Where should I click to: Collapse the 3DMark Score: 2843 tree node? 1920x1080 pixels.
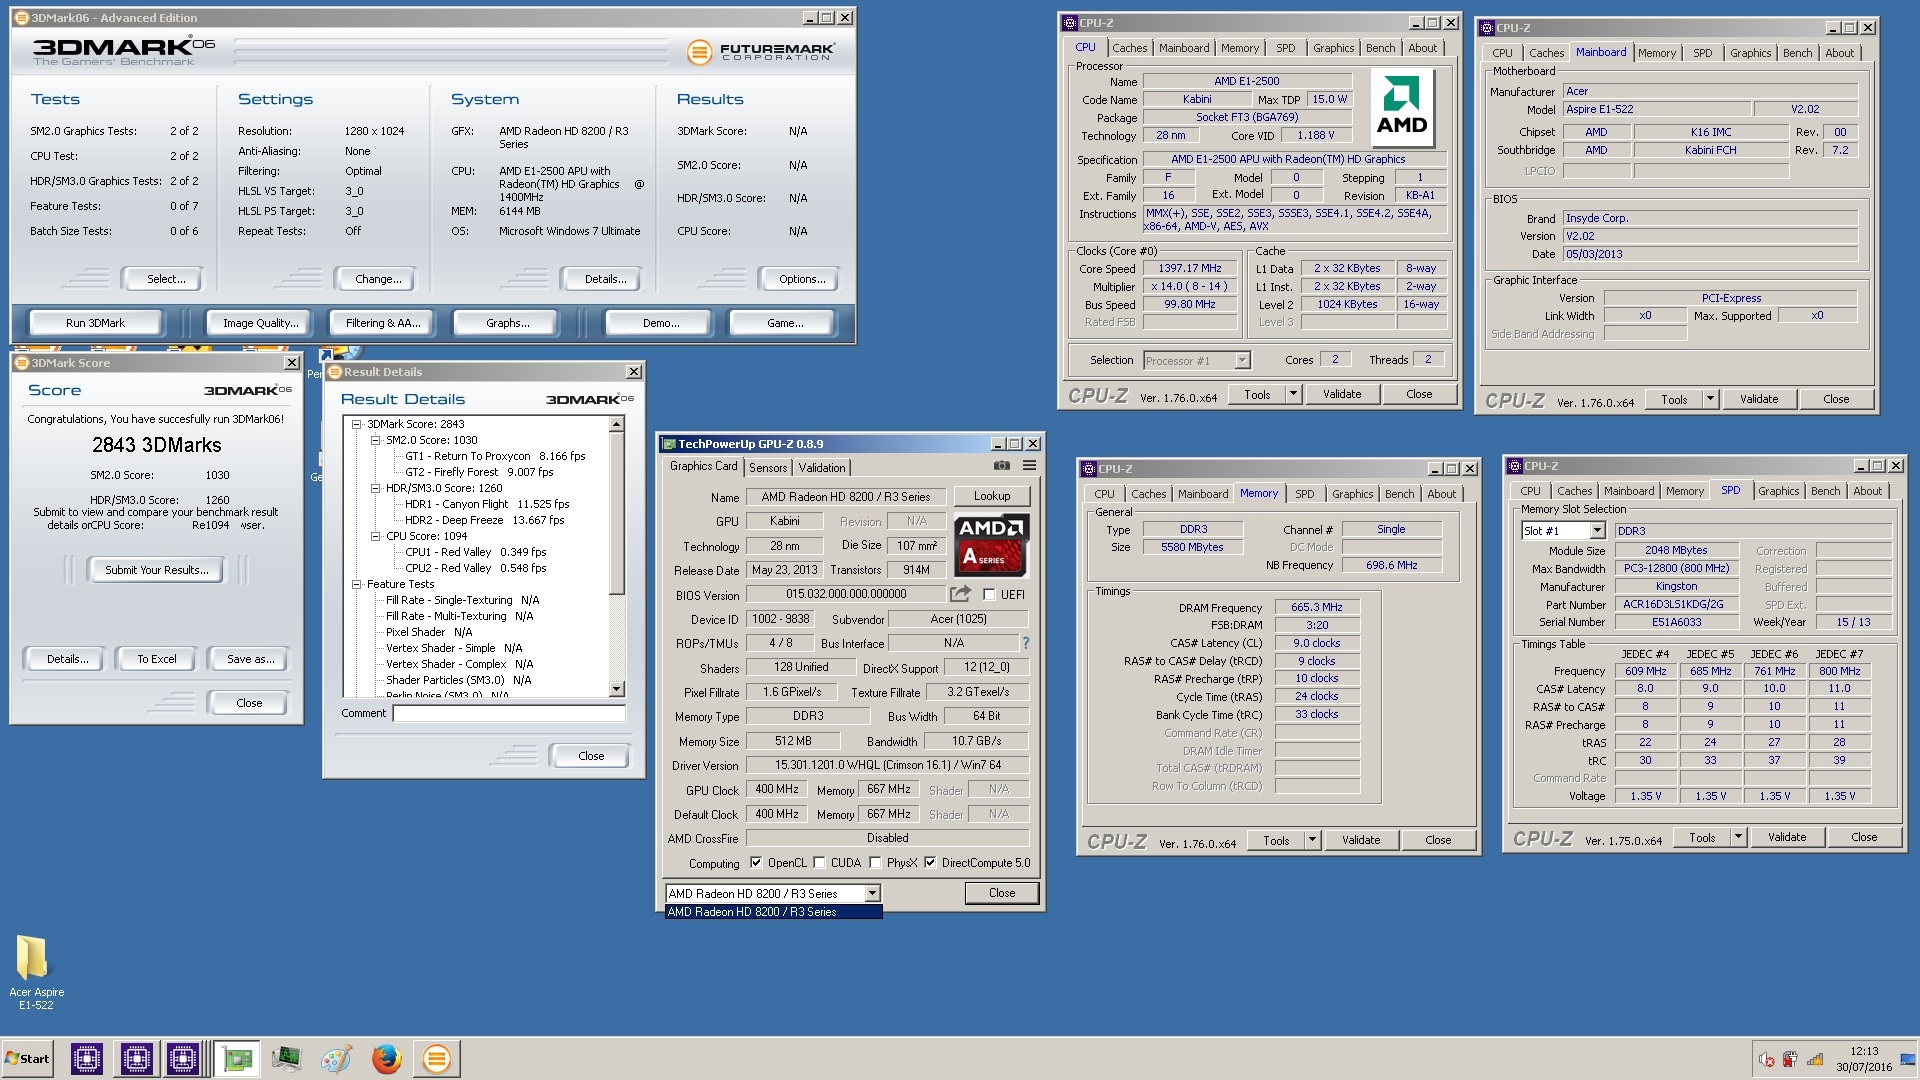click(356, 424)
